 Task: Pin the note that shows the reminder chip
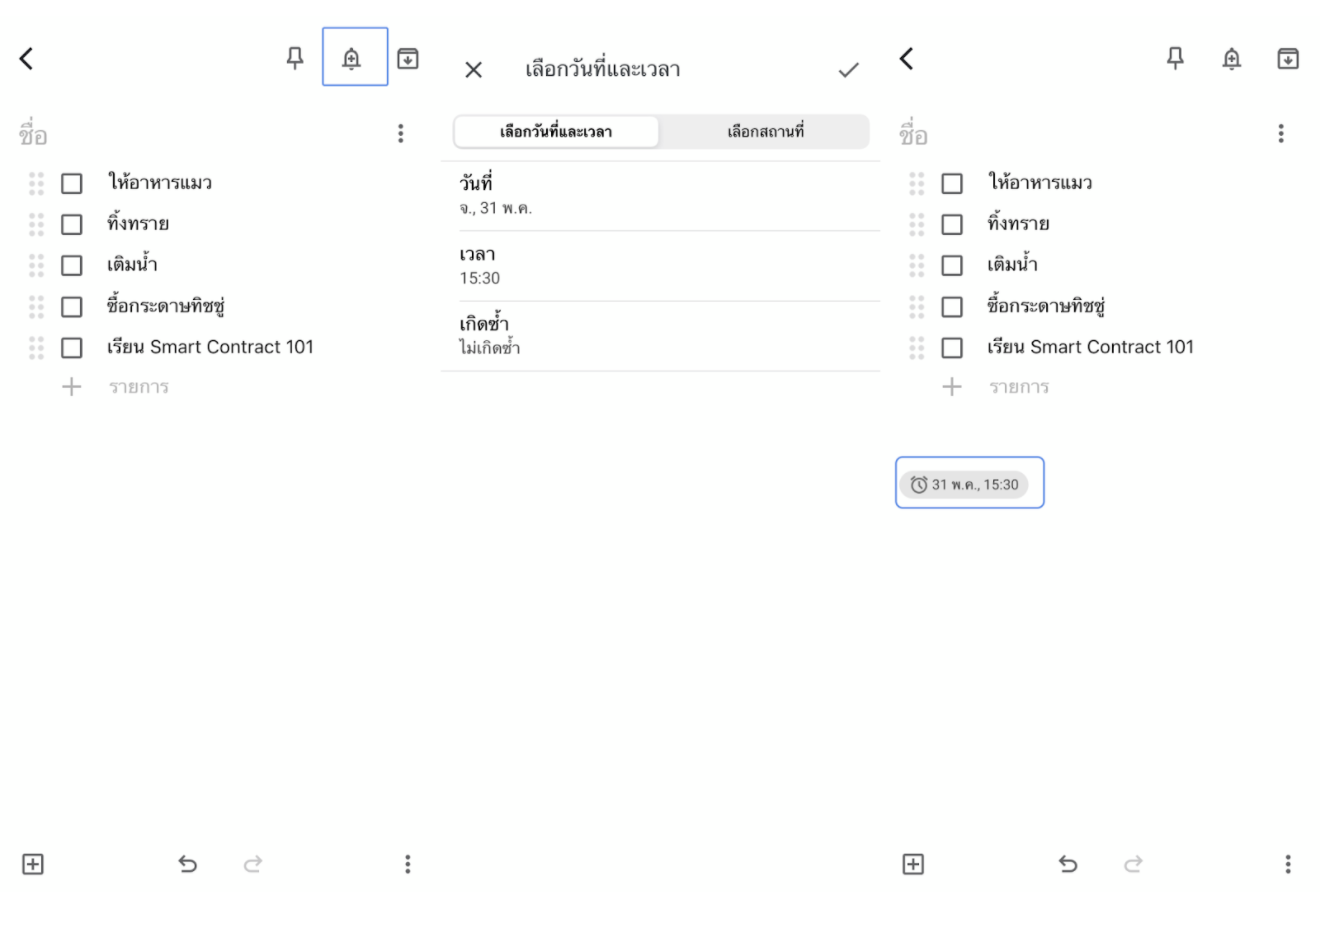tap(1175, 59)
